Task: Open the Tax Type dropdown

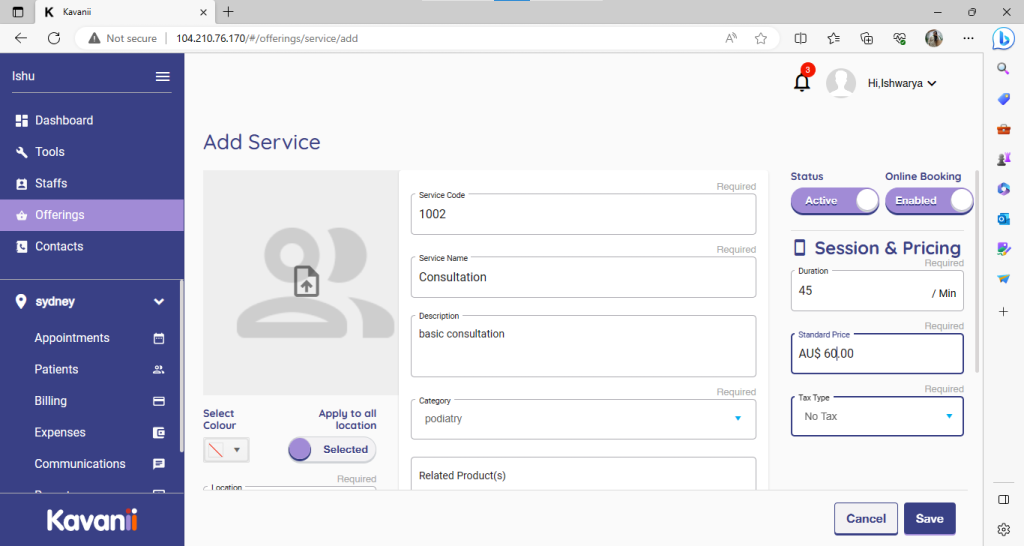Action: [876, 416]
